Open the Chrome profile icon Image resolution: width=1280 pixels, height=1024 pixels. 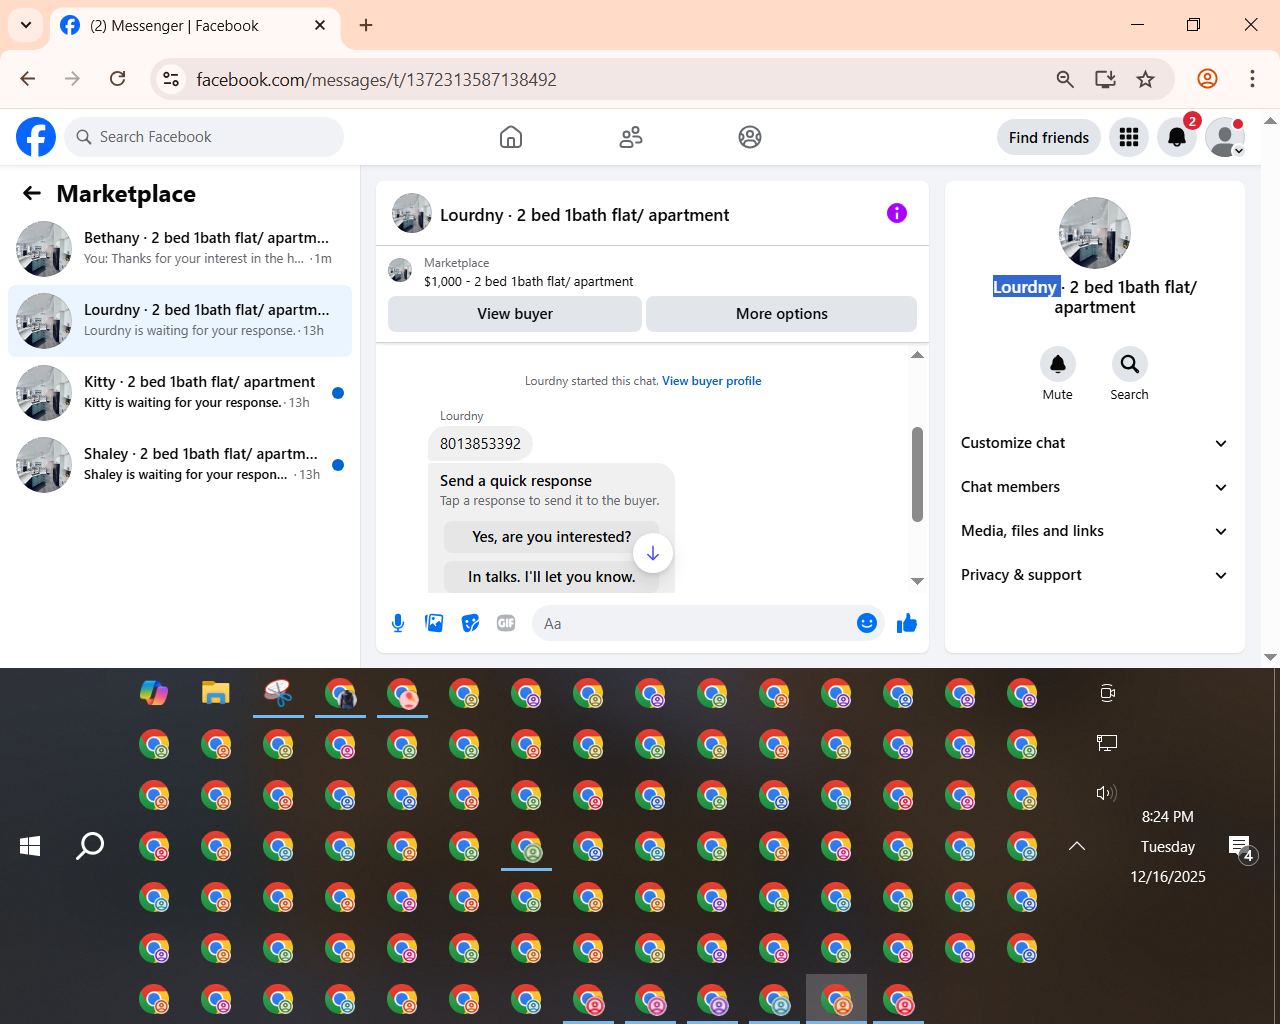pos(1208,79)
